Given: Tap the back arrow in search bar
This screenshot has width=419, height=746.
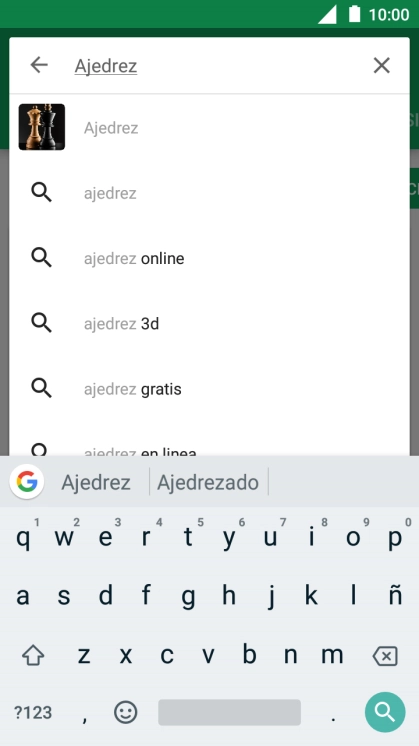Looking at the screenshot, I should [39, 65].
